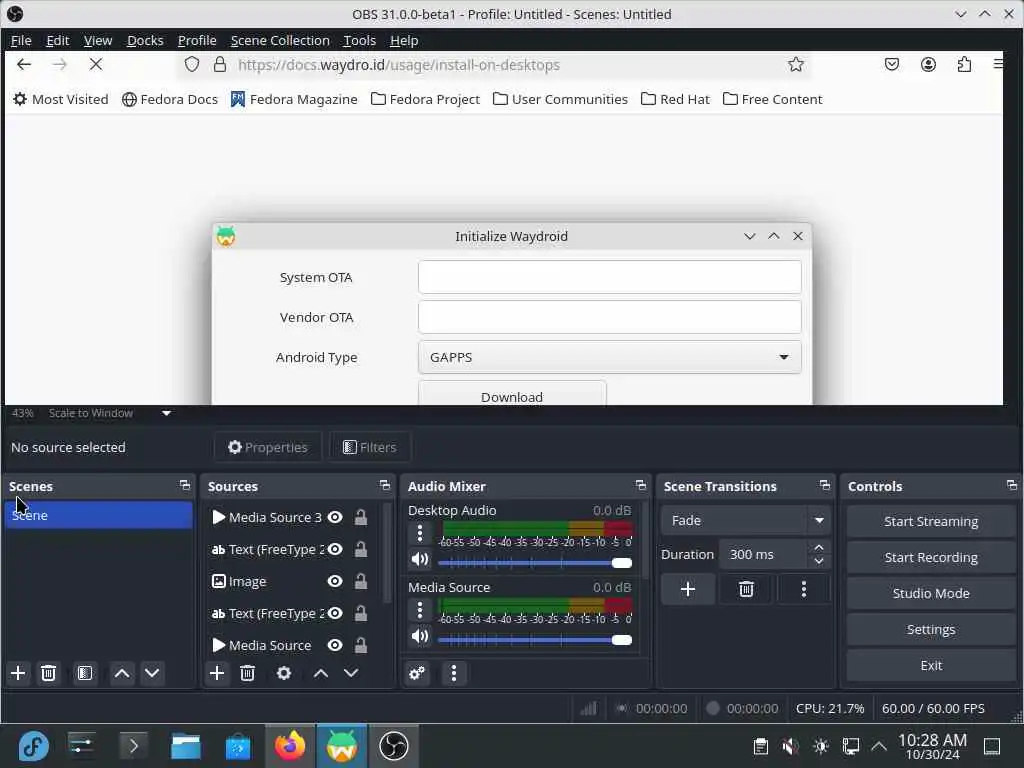Hide Media Source 3 eye icon
Image resolution: width=1024 pixels, height=768 pixels.
pos(335,517)
